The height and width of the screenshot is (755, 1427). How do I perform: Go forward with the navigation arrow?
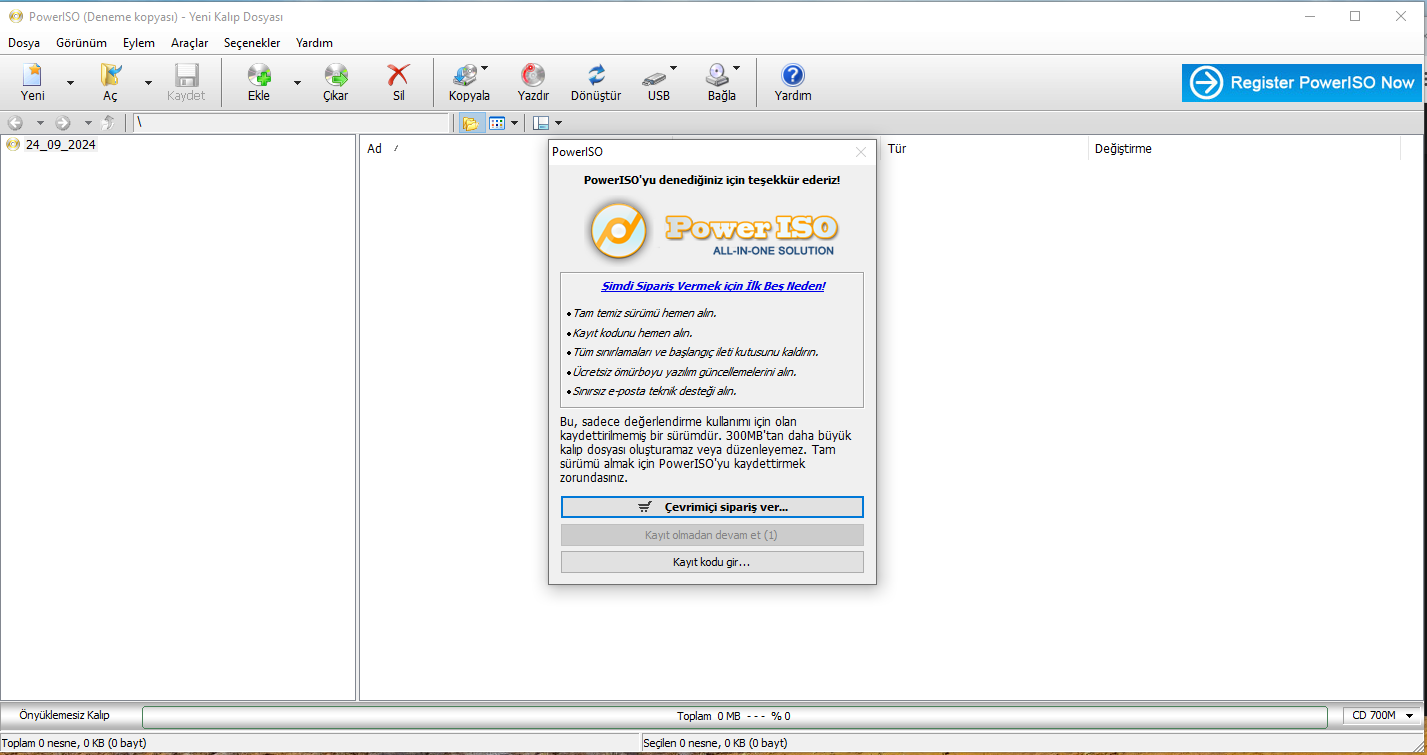pos(63,123)
